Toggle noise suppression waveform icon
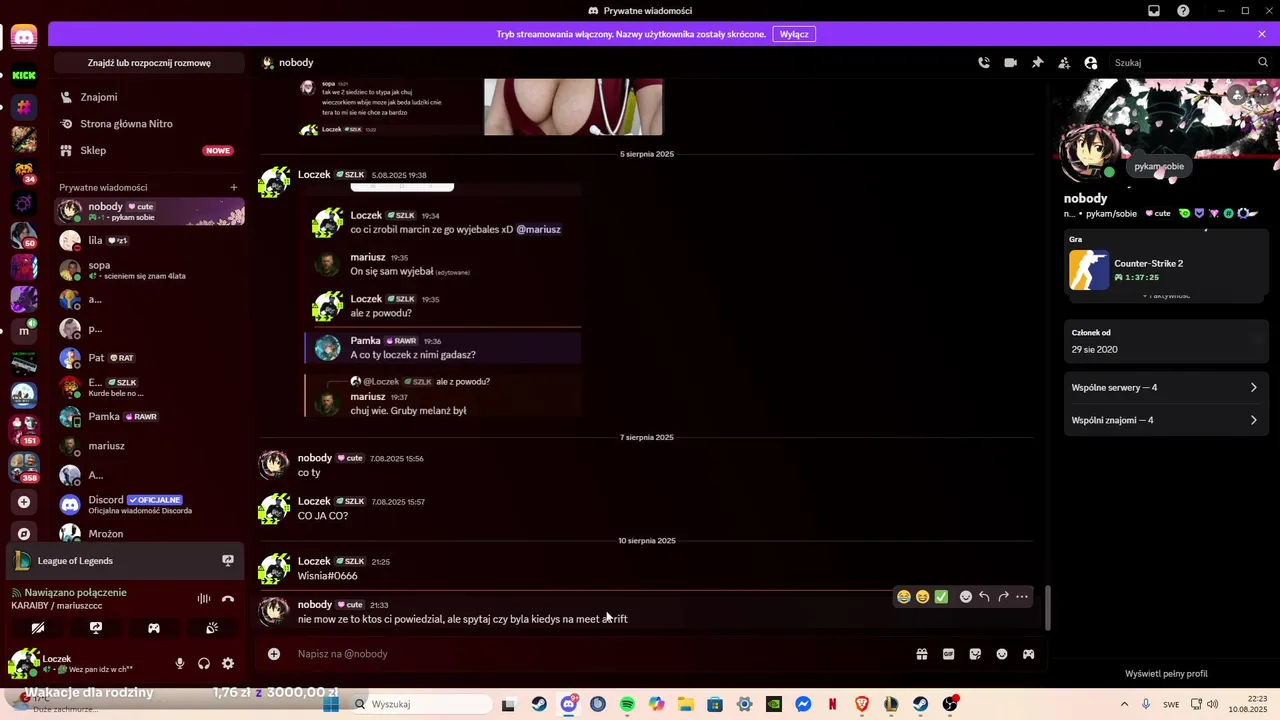The image size is (1280, 720). (204, 599)
